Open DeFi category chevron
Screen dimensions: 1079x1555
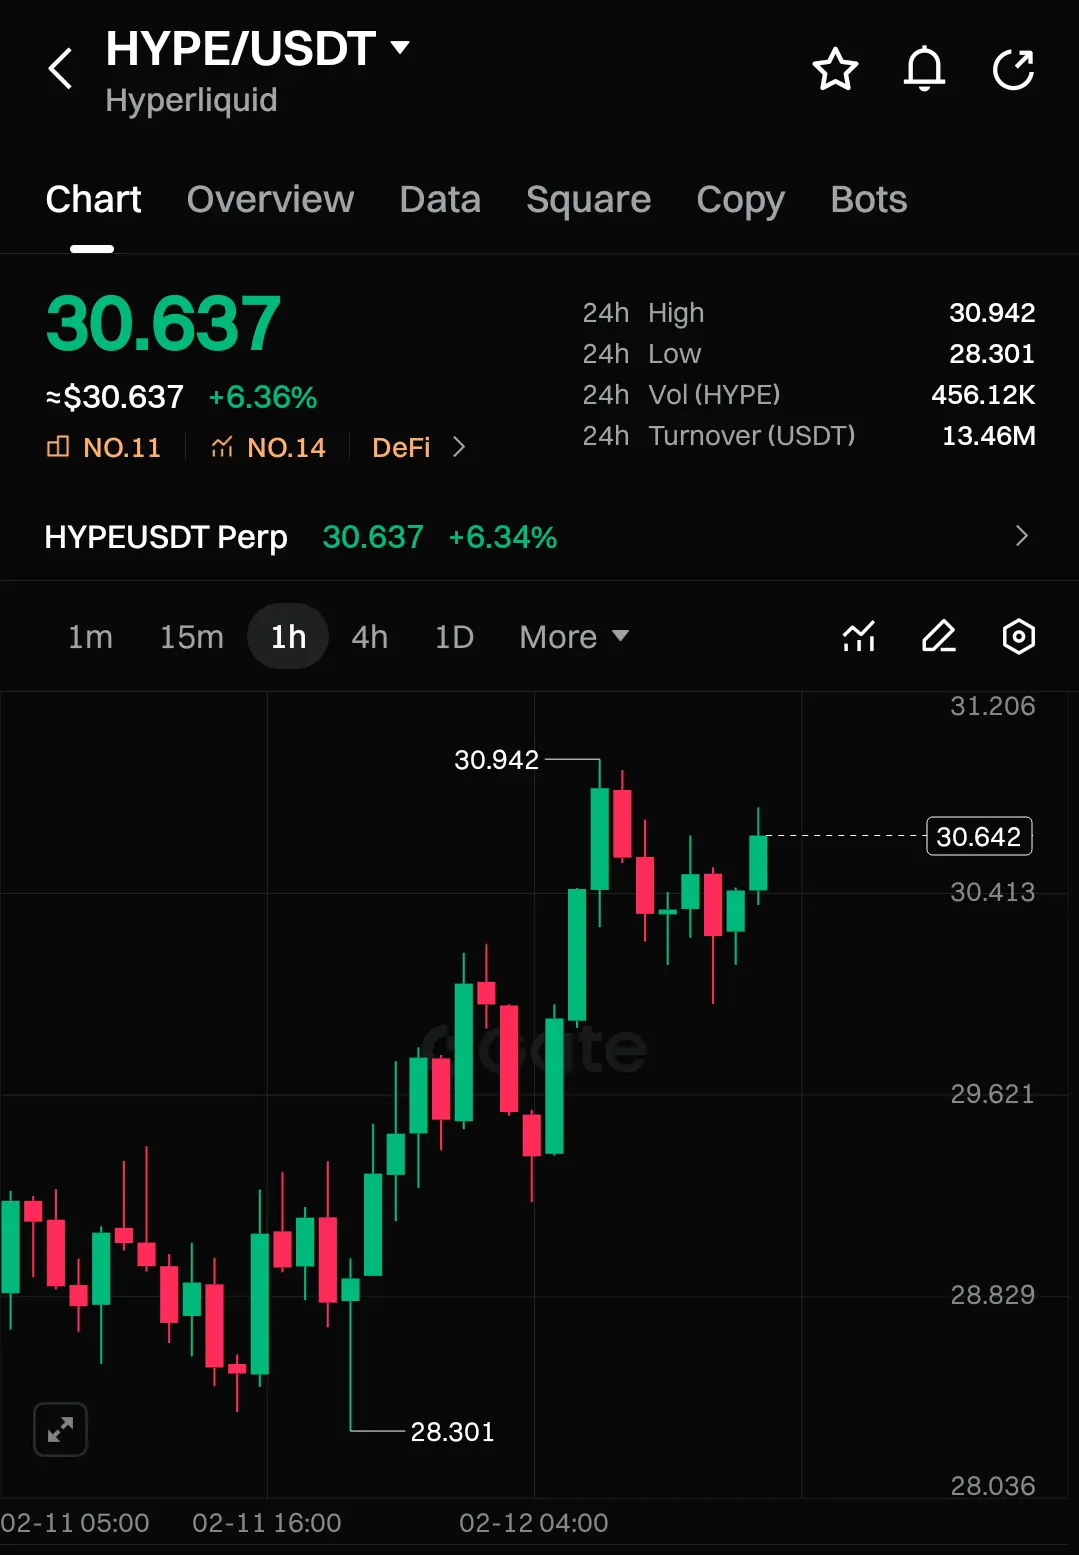pos(459,447)
